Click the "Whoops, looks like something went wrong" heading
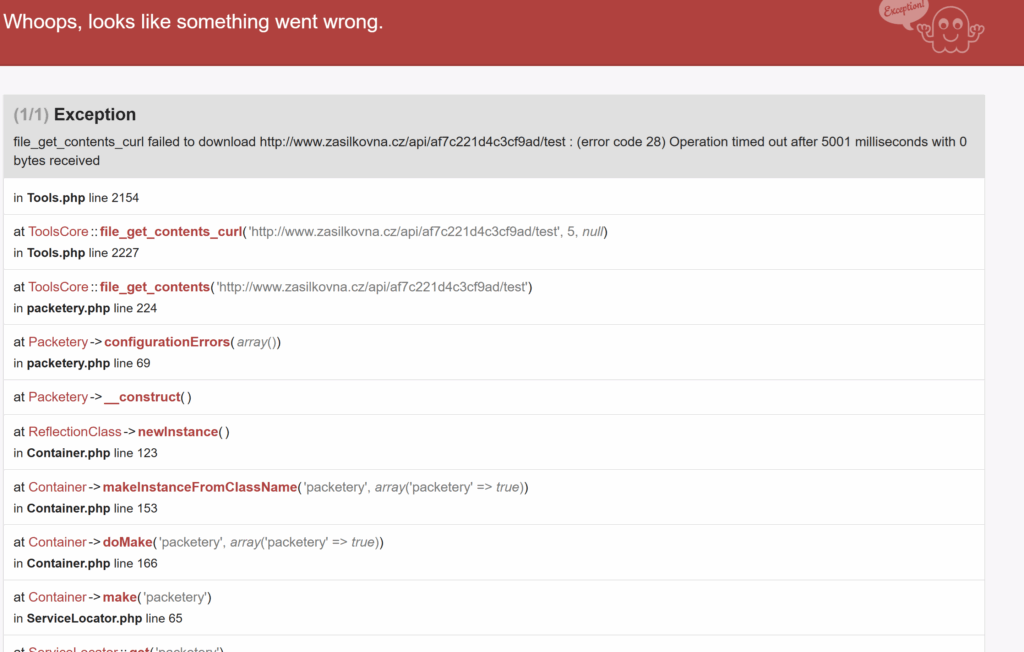 [x=193, y=21]
